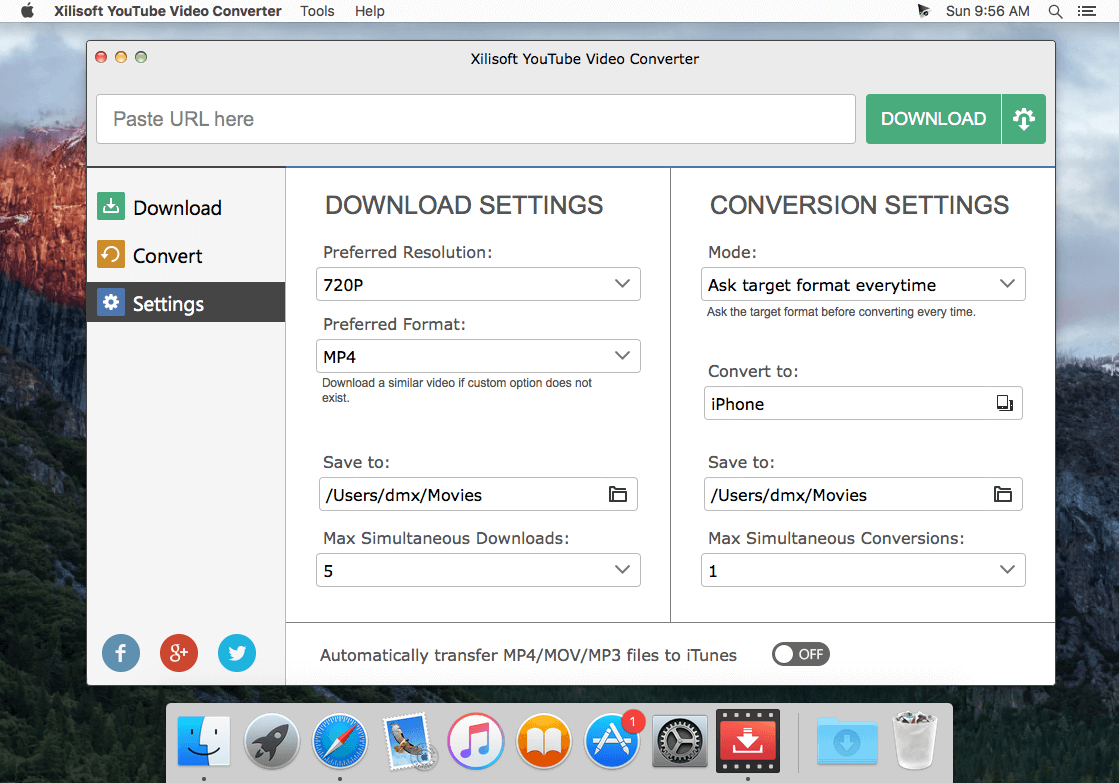The image size is (1119, 783).
Task: Open the Help menu
Action: [370, 11]
